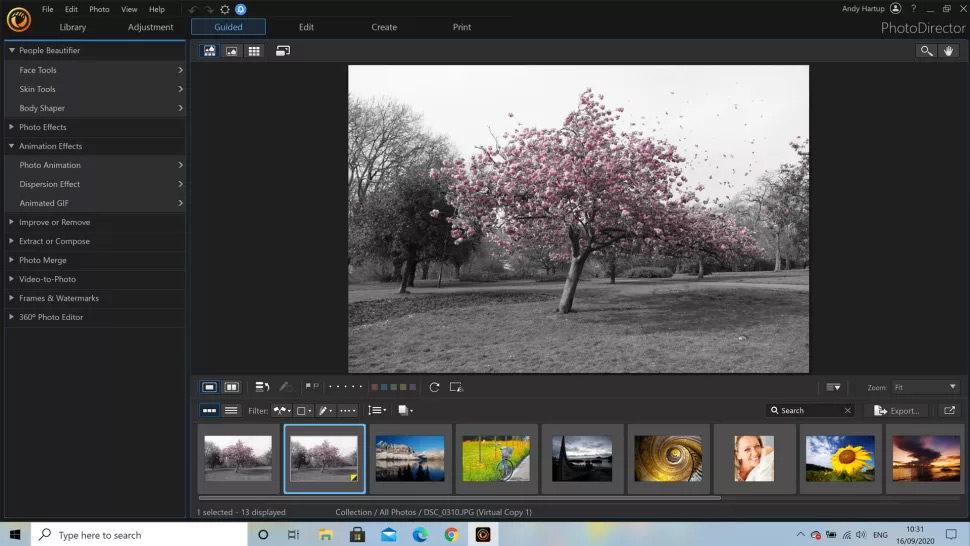Screen dimensions: 970x546
Task: Click the history undo list icon
Action: coord(262,387)
